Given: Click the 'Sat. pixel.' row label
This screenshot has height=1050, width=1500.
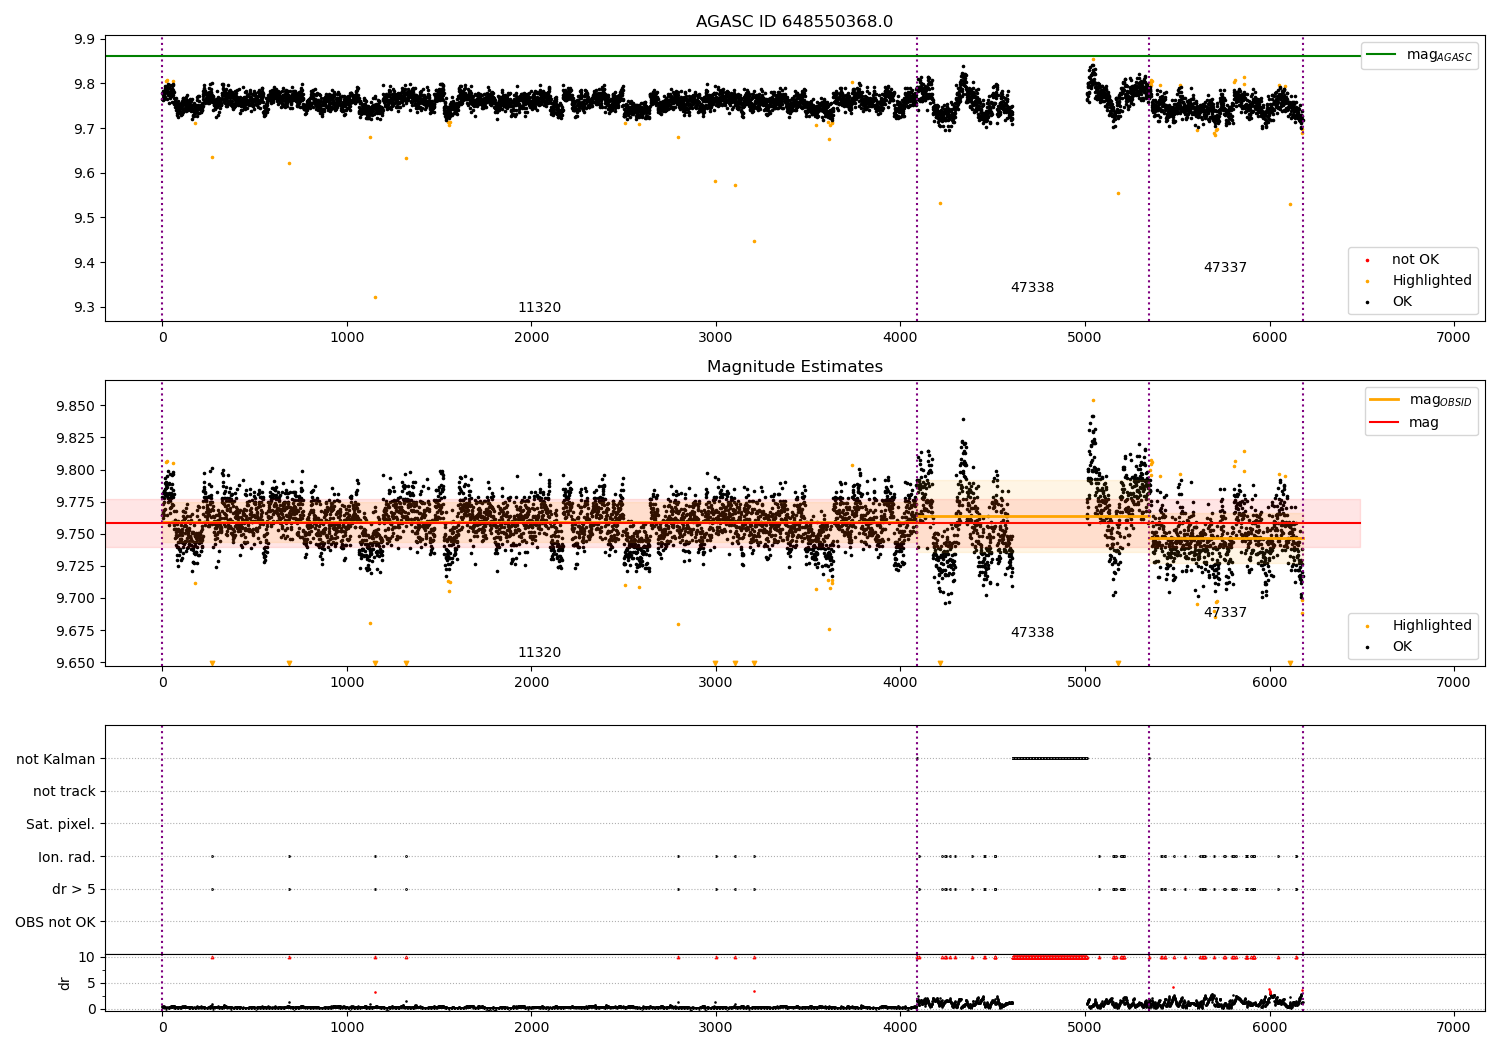Looking at the screenshot, I should pos(60,825).
